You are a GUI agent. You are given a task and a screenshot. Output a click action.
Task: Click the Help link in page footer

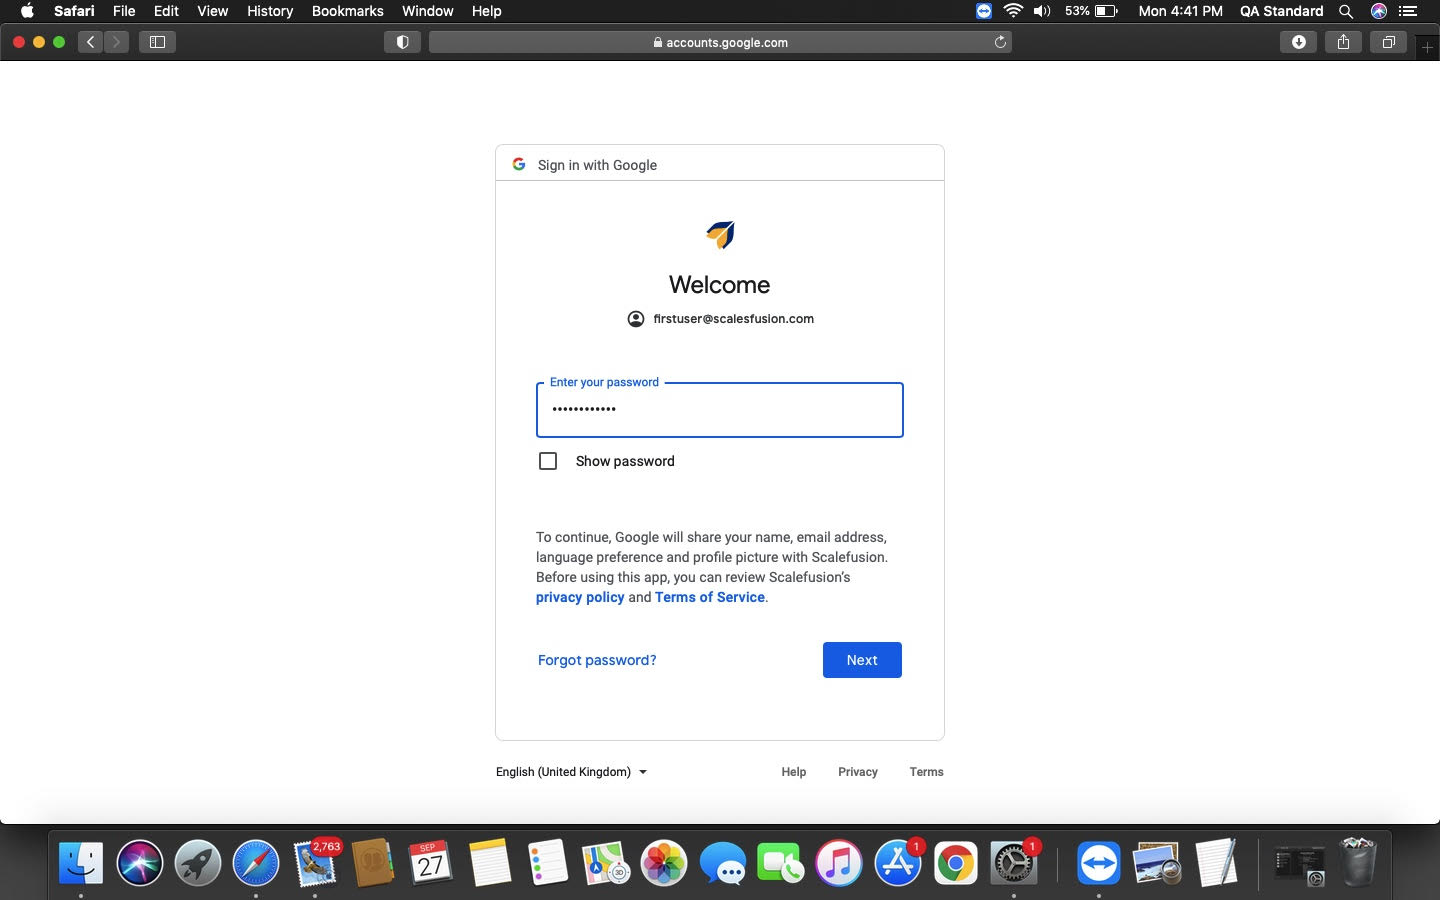[794, 772]
